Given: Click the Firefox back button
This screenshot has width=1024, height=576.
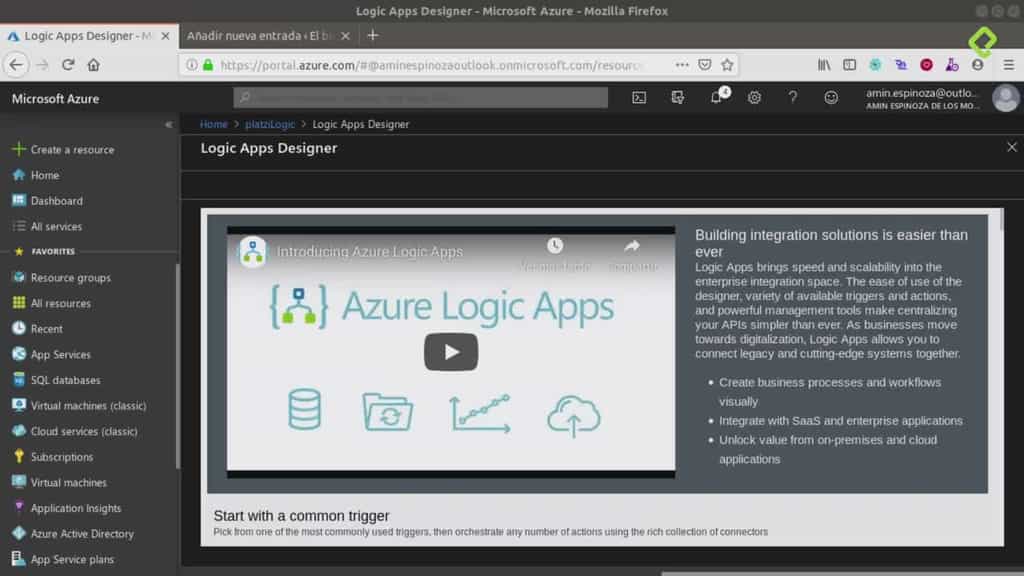Looking at the screenshot, I should [16, 65].
